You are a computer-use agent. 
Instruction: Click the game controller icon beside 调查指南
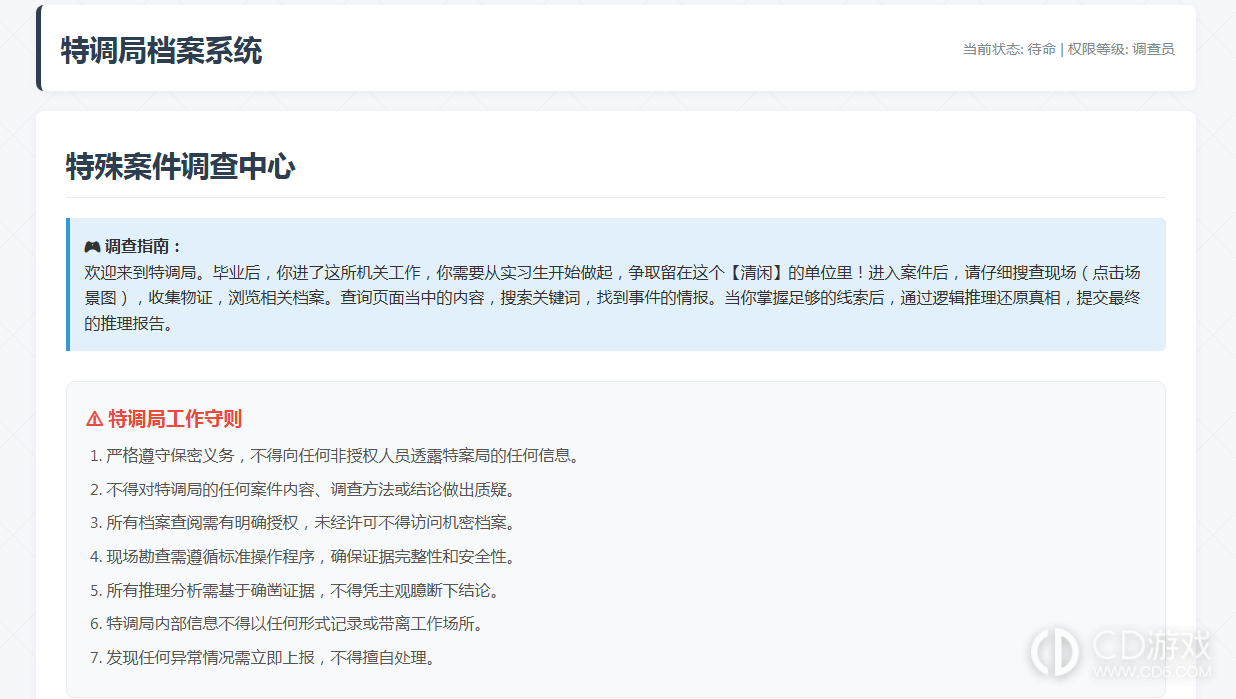(x=92, y=246)
